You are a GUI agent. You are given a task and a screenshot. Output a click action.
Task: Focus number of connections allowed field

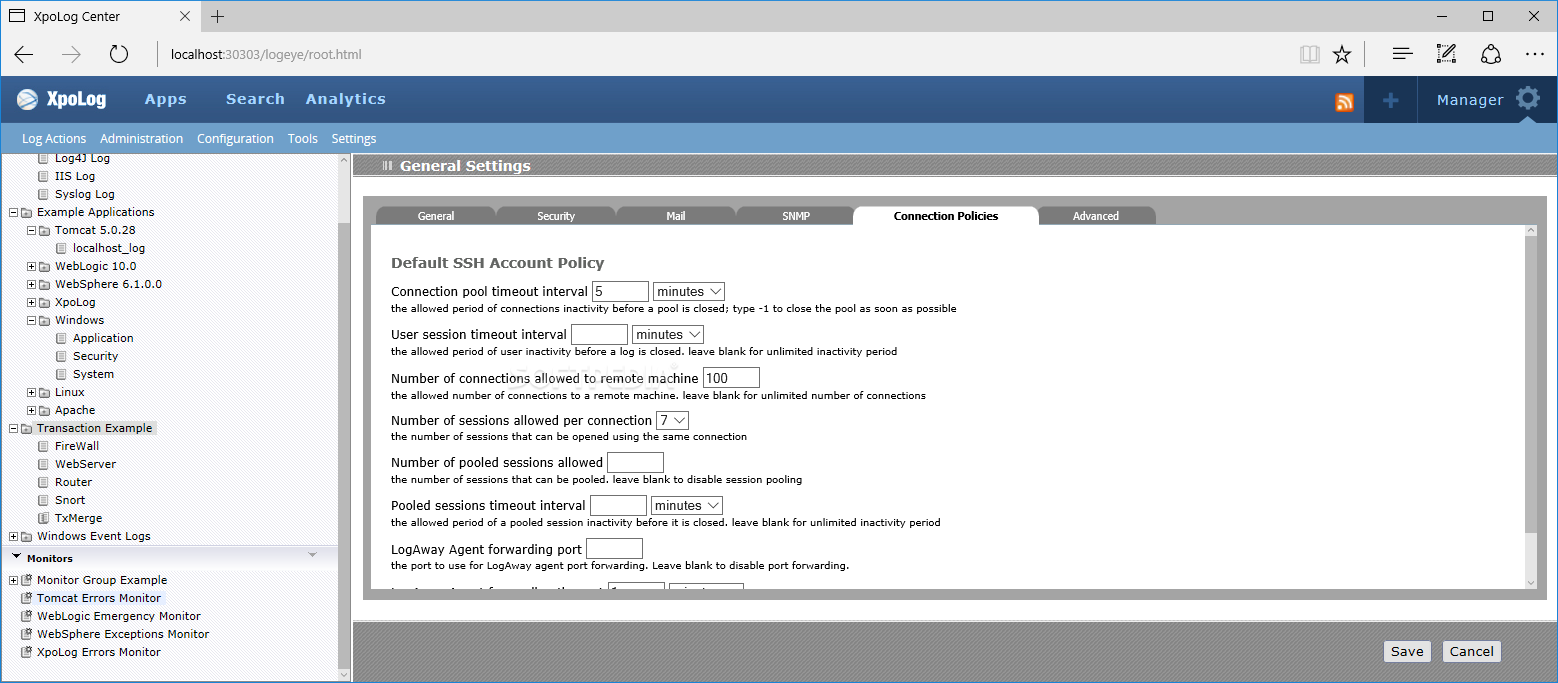[731, 378]
